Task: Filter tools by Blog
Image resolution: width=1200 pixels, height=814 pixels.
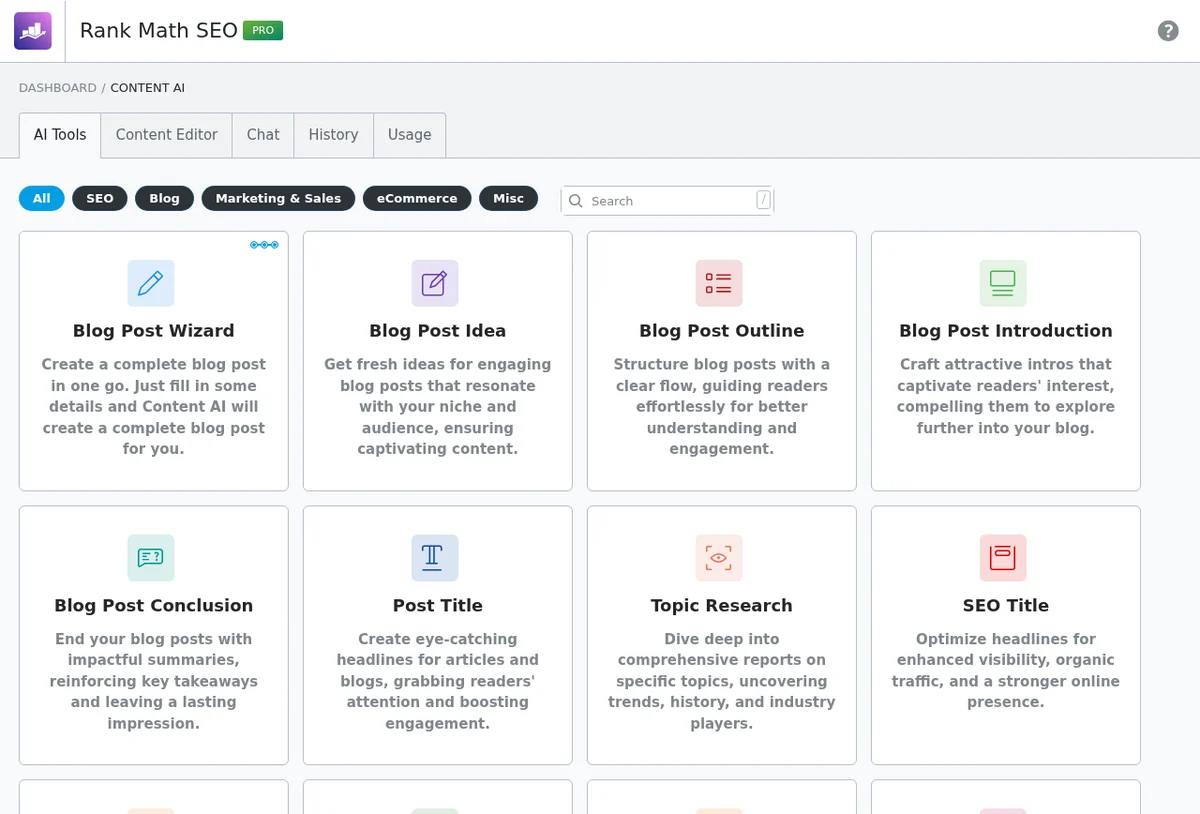Action: coord(164,198)
